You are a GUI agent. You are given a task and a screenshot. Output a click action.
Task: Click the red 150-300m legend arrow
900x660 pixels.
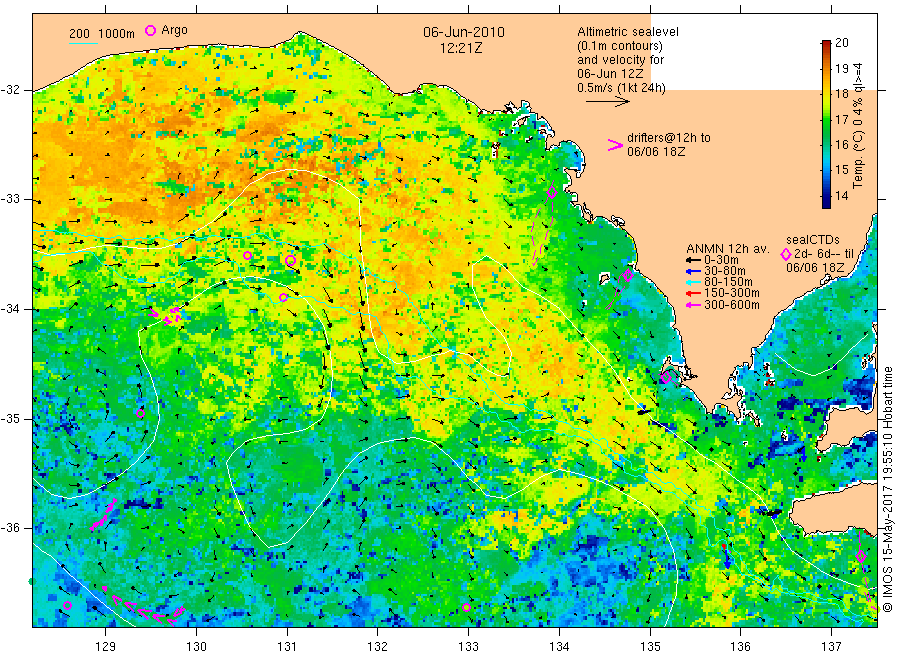tap(695, 293)
